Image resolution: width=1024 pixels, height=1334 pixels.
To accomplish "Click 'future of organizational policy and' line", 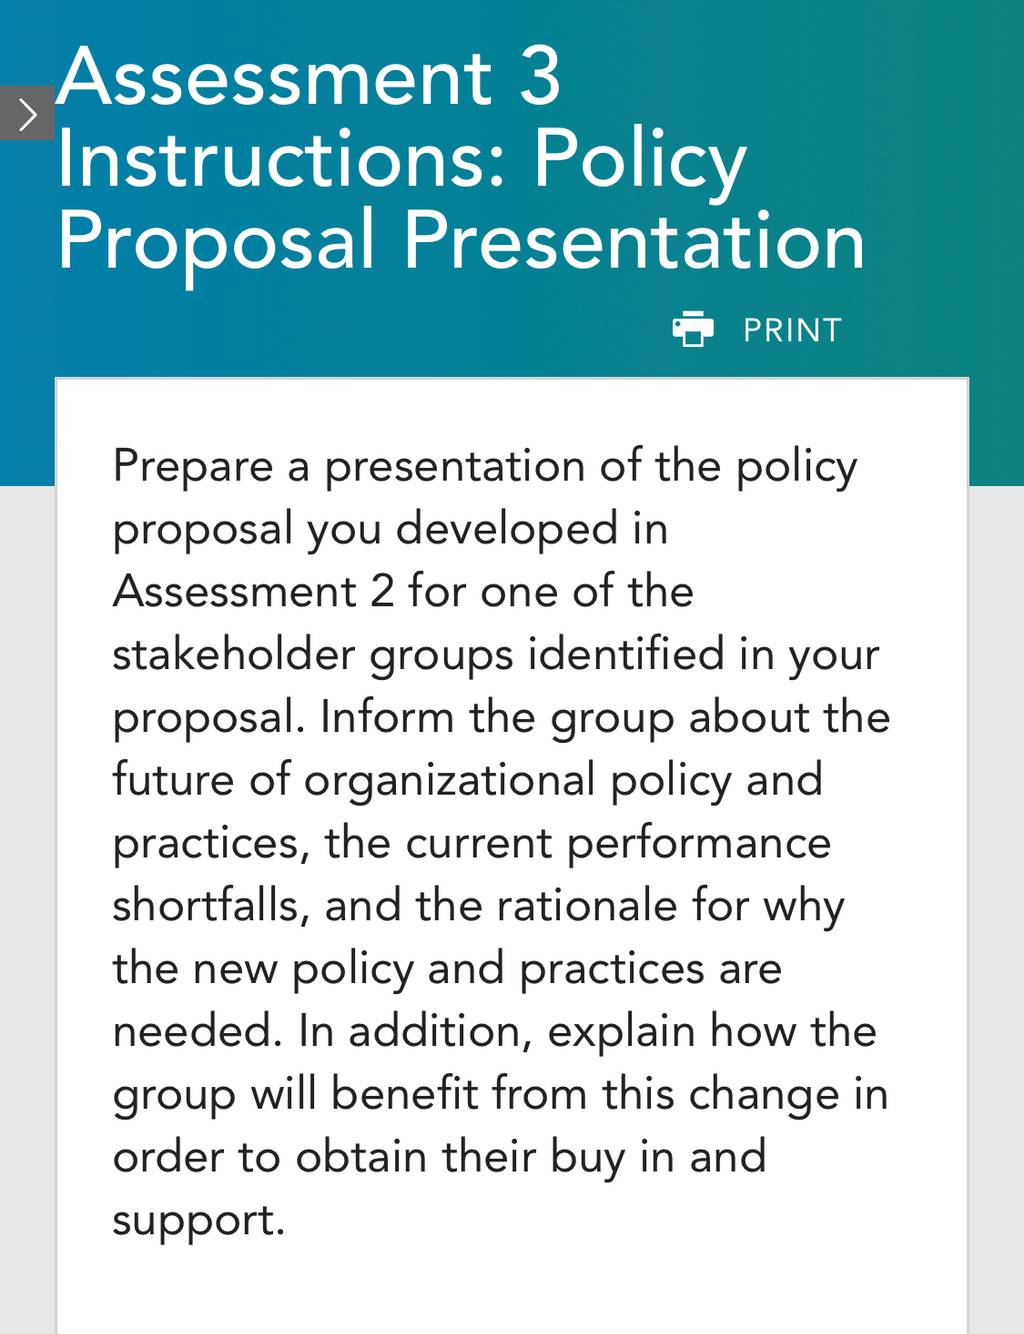I will tap(467, 781).
